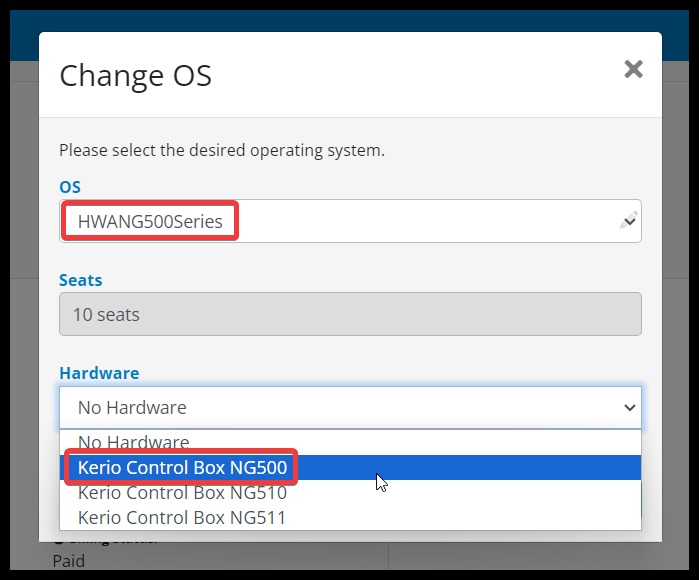Screen dimensions: 699x580
Task: Pick Kerio Control Box NG511 option
Action: tap(182, 517)
